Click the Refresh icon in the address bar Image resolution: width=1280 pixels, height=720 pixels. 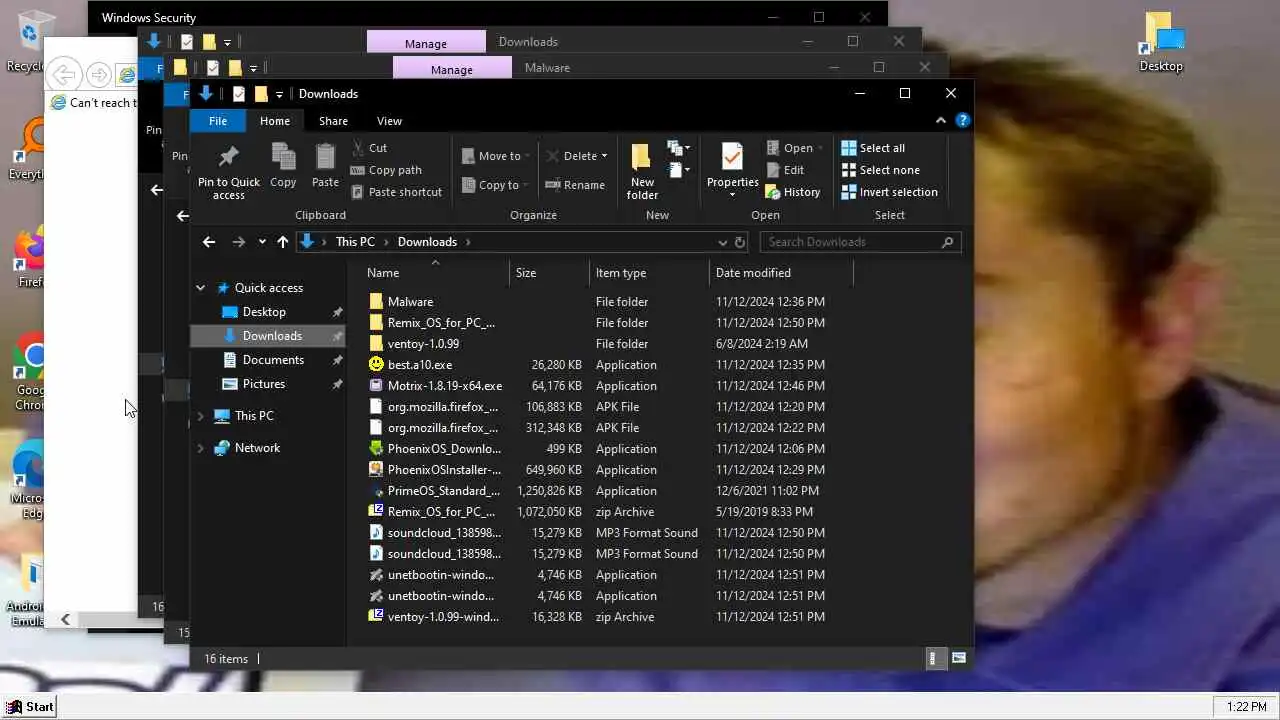[740, 242]
